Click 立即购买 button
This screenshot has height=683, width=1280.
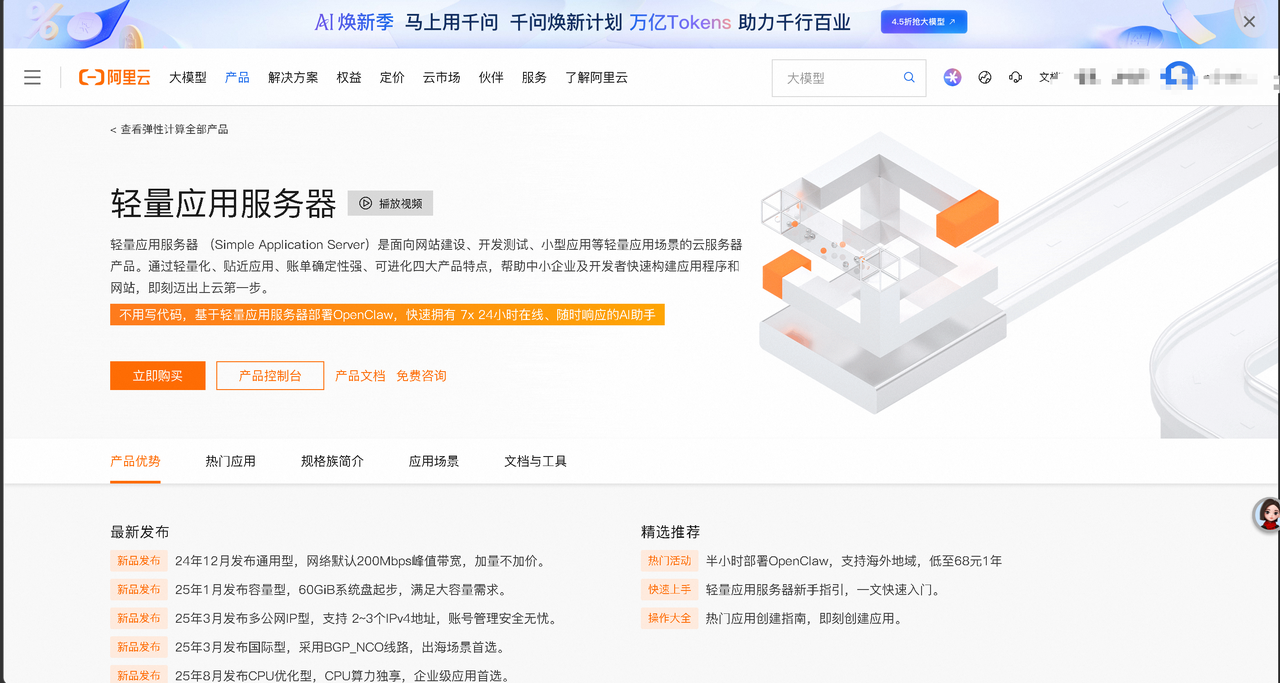click(158, 376)
